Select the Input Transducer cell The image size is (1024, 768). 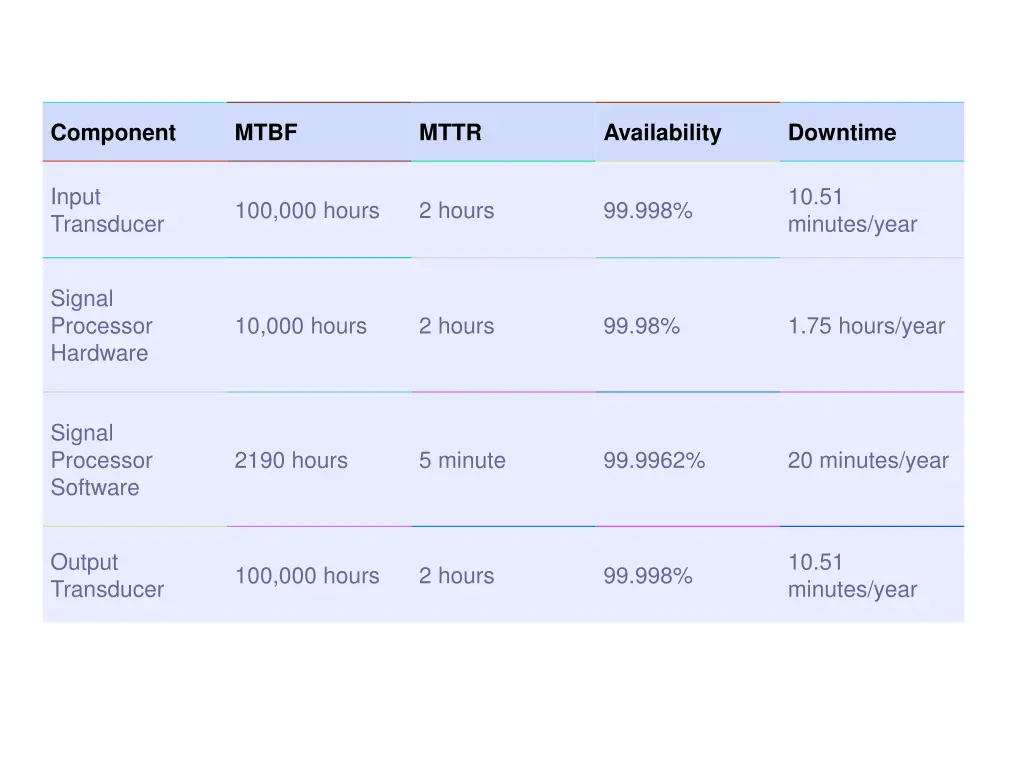tap(135, 210)
